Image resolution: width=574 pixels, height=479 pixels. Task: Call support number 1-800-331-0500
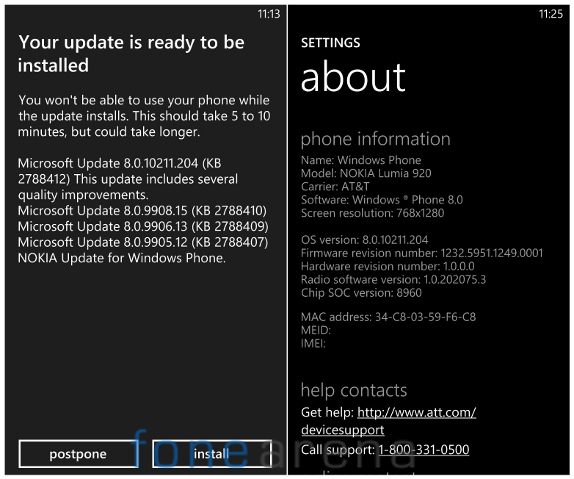pos(424,449)
